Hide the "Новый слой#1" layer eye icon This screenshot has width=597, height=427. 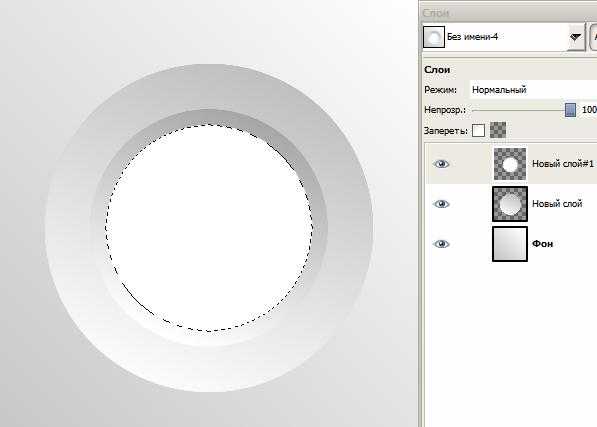(x=441, y=164)
